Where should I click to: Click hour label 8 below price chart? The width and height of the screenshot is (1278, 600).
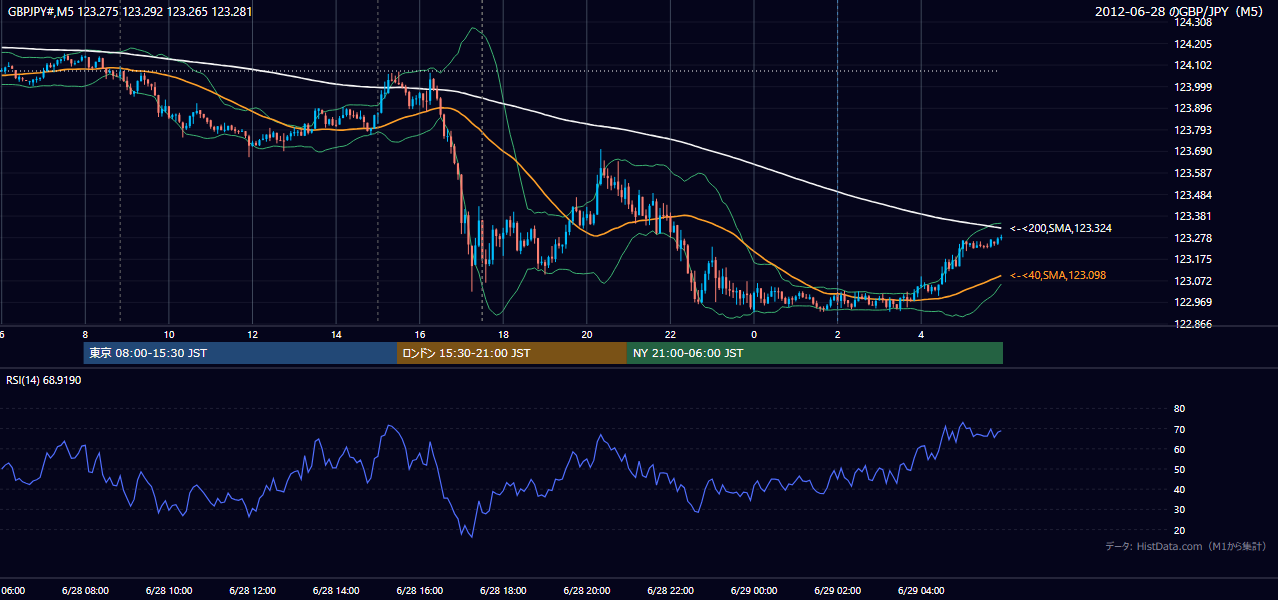pyautogui.click(x=85, y=334)
